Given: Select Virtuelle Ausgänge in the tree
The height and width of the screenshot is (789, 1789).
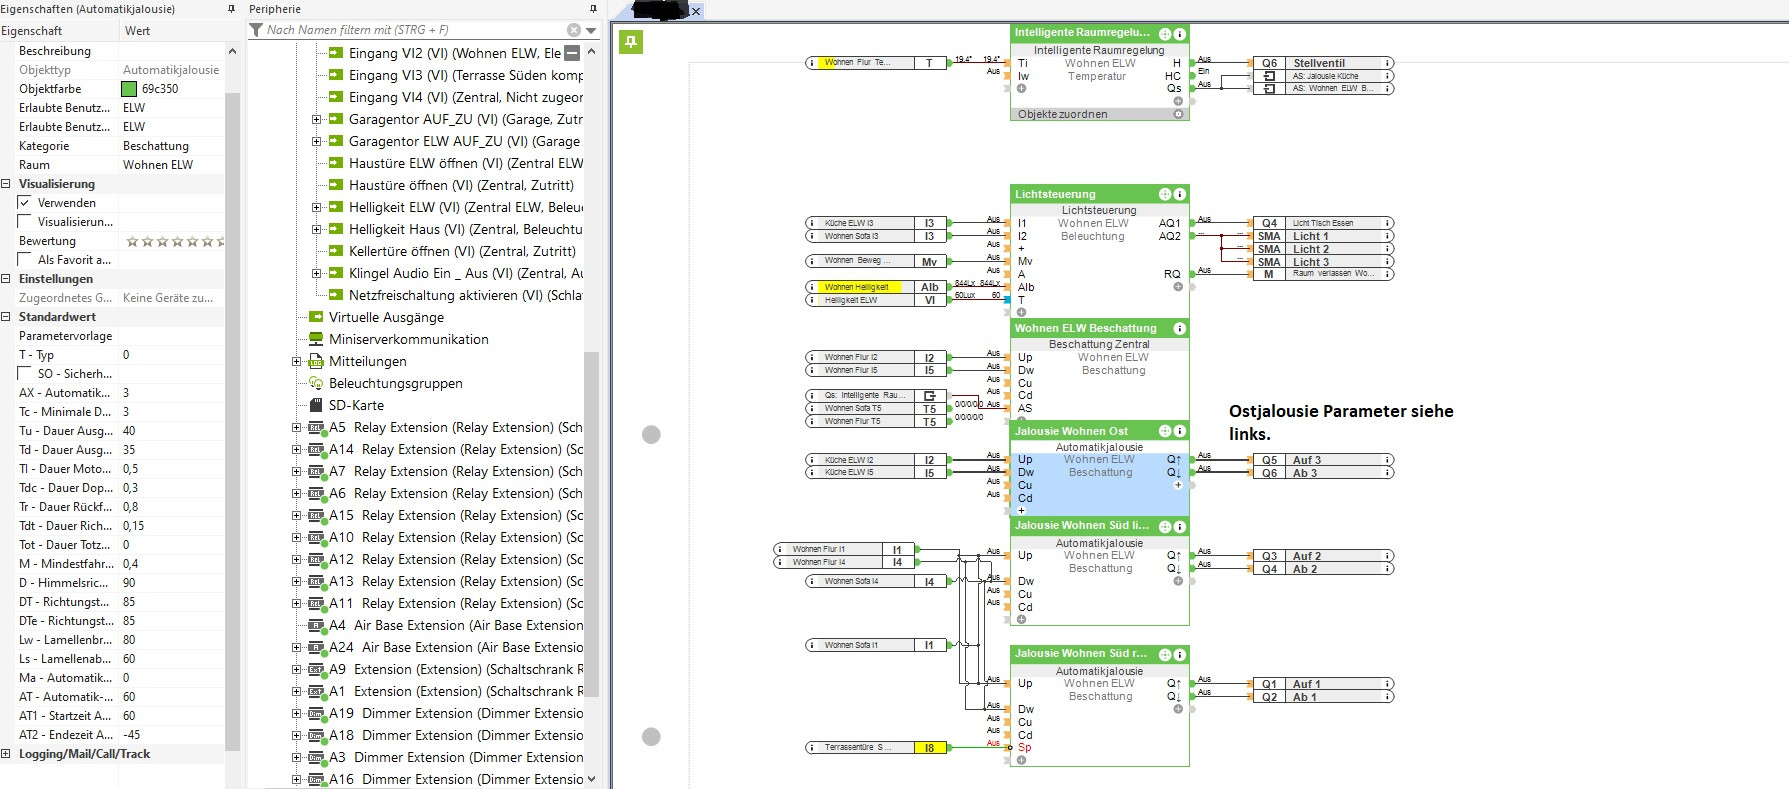Looking at the screenshot, I should tap(386, 317).
